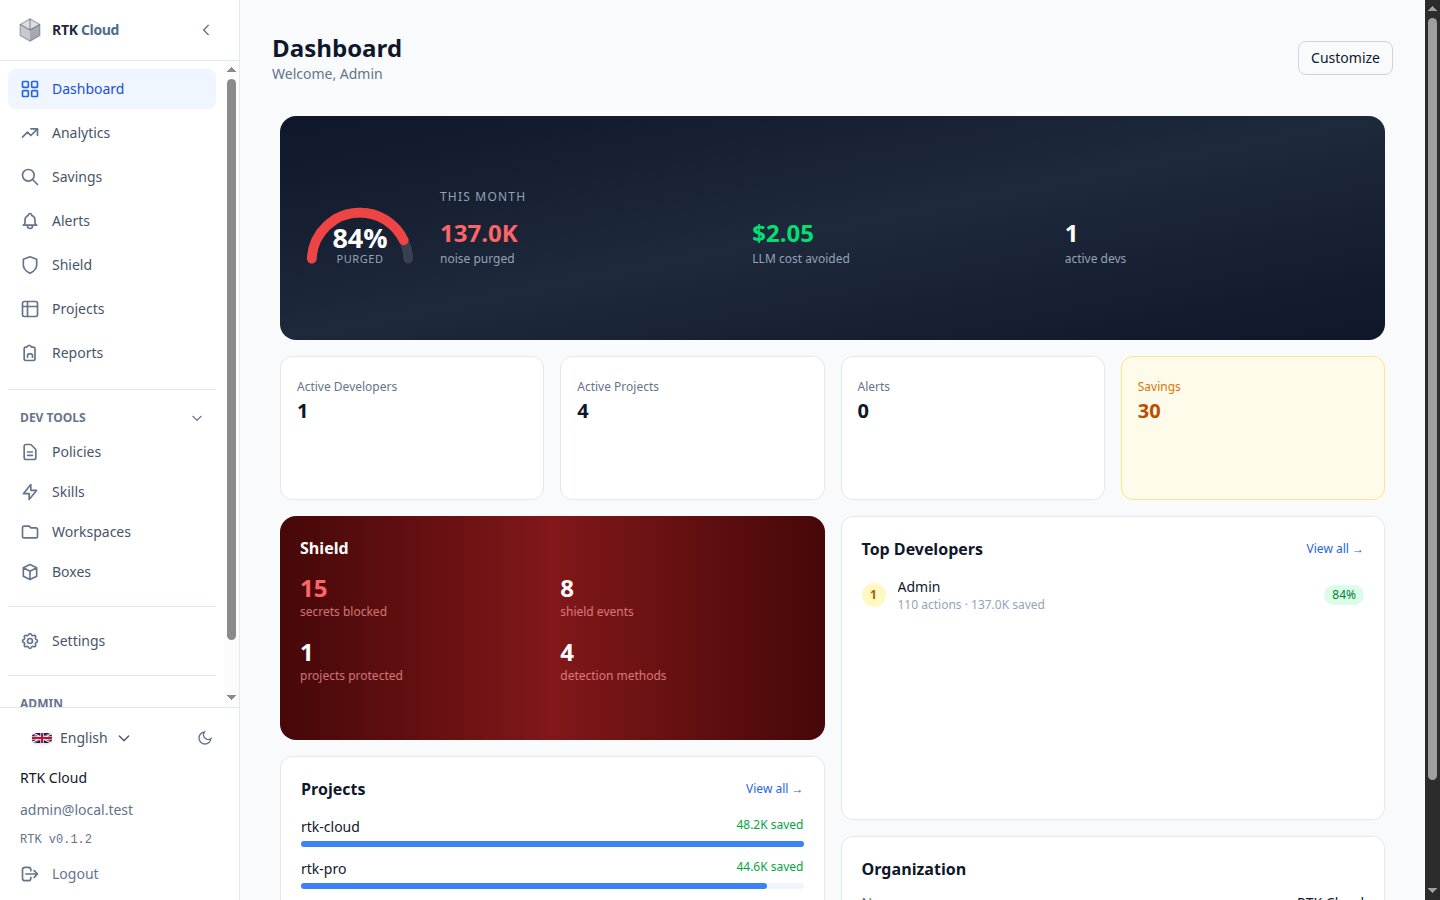Viewport: 1440px width, 900px height.
Task: Open Projects from the sidebar
Action: point(112,309)
